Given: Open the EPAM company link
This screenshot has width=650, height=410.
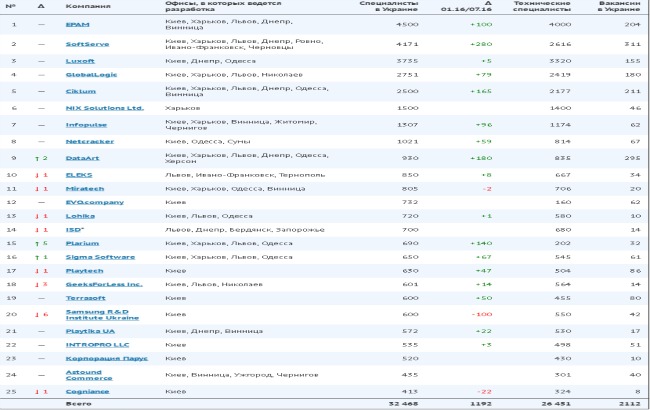Looking at the screenshot, I should tap(76, 23).
